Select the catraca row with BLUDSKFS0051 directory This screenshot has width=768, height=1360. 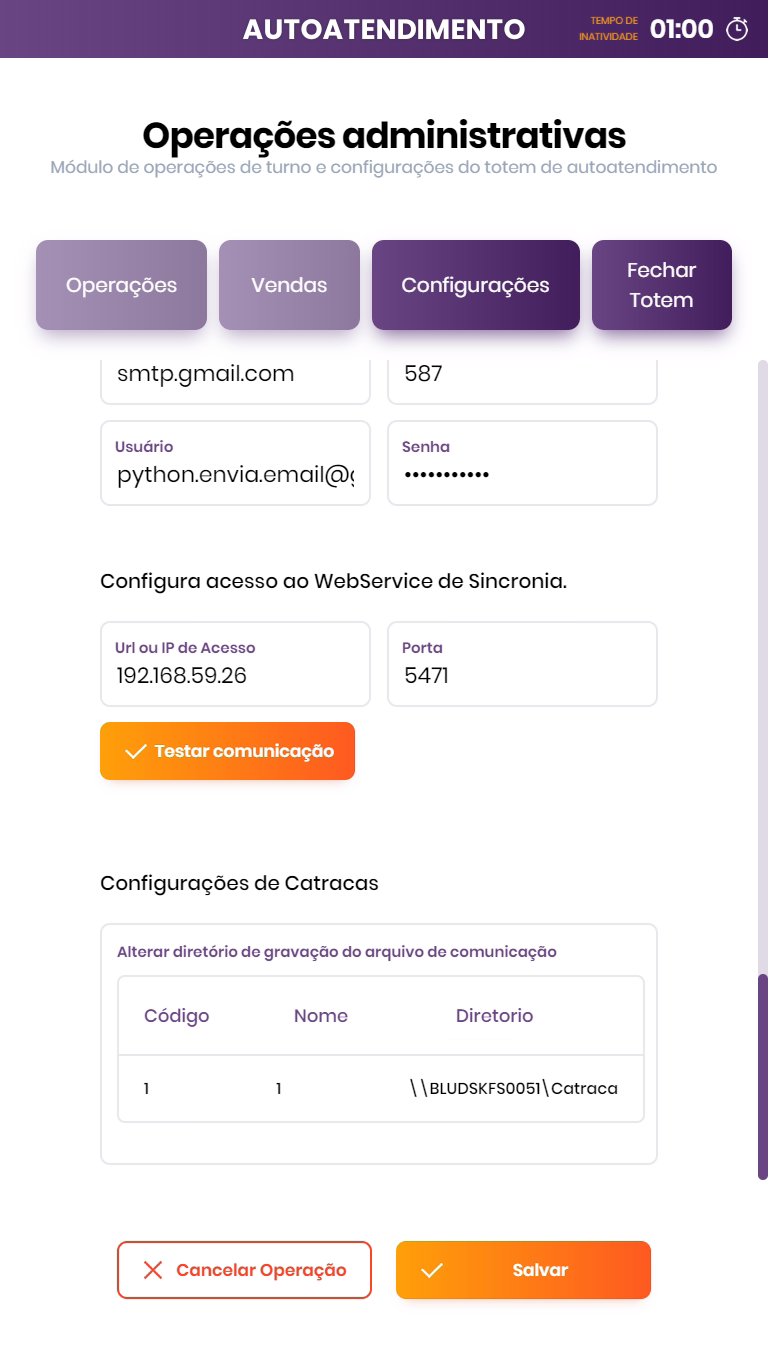pyautogui.click(x=380, y=1088)
